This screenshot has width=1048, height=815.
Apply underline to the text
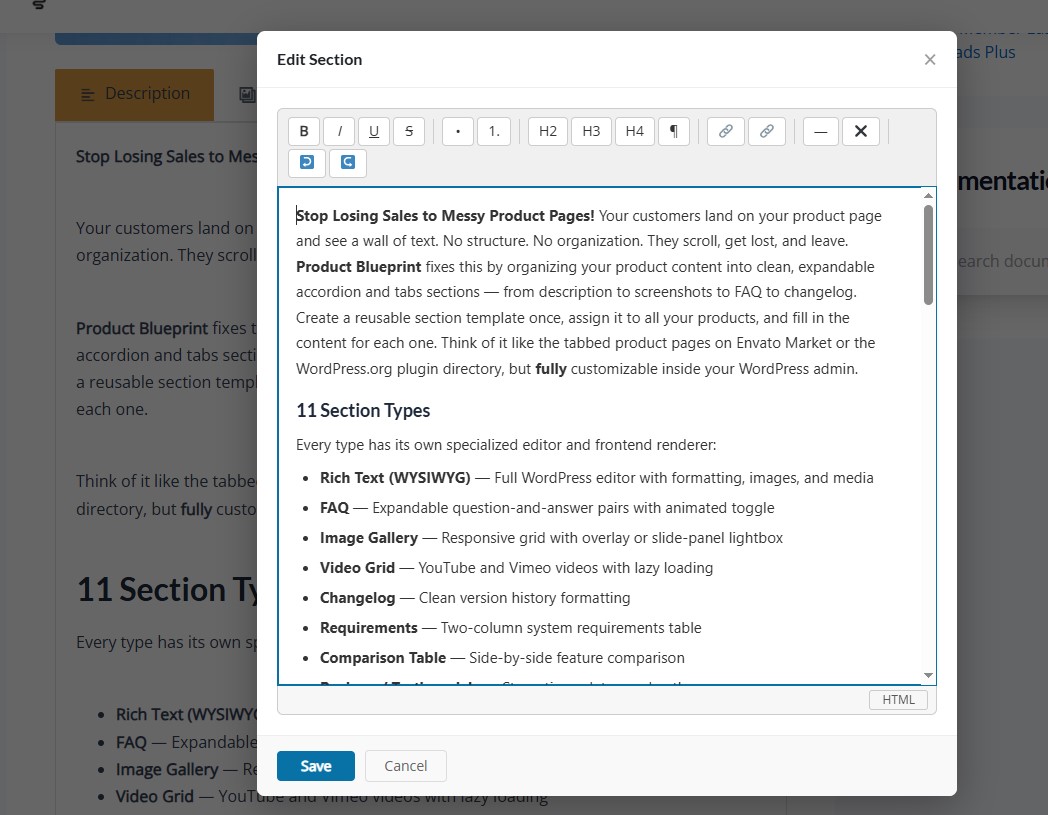[373, 130]
